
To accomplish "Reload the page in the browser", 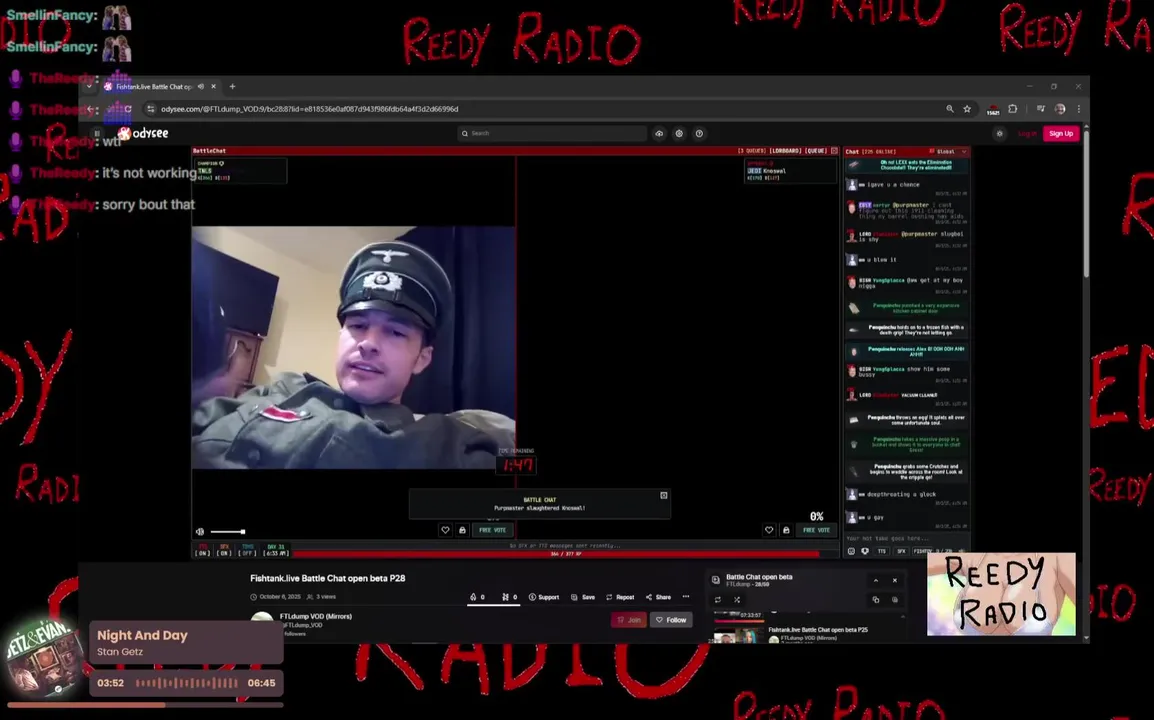I will 128,109.
